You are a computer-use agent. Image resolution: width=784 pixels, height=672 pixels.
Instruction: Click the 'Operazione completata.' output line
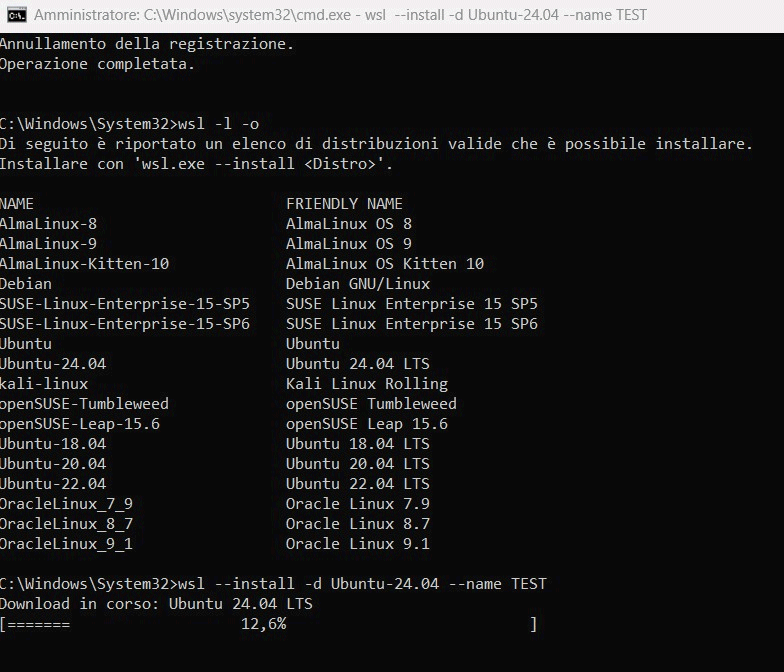tap(97, 64)
